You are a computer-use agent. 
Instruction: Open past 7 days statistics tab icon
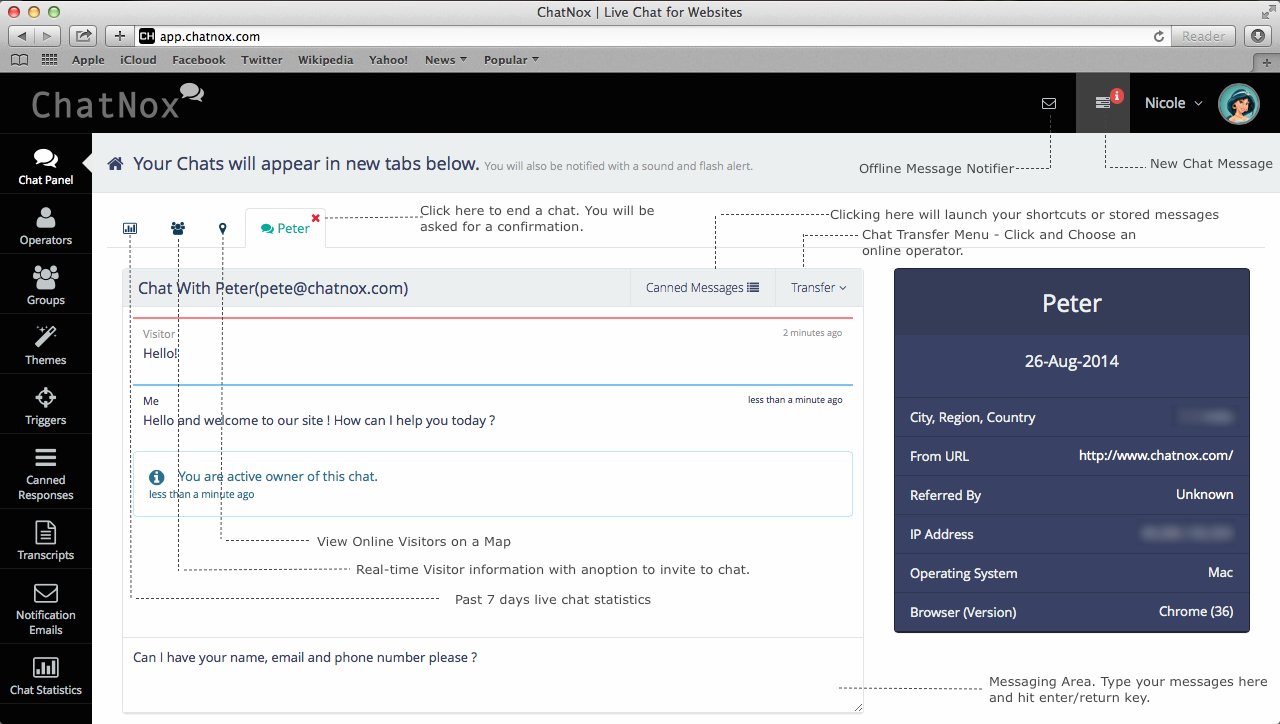[x=130, y=228]
